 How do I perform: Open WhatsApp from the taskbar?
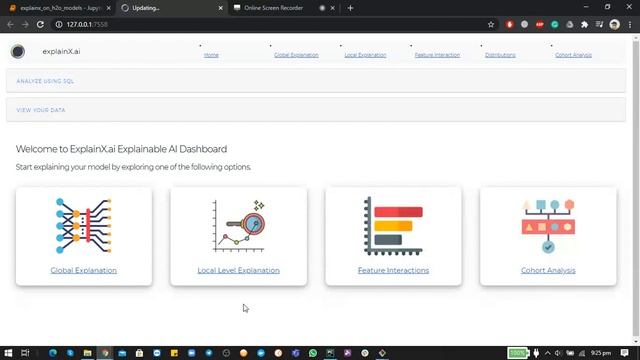(313, 353)
